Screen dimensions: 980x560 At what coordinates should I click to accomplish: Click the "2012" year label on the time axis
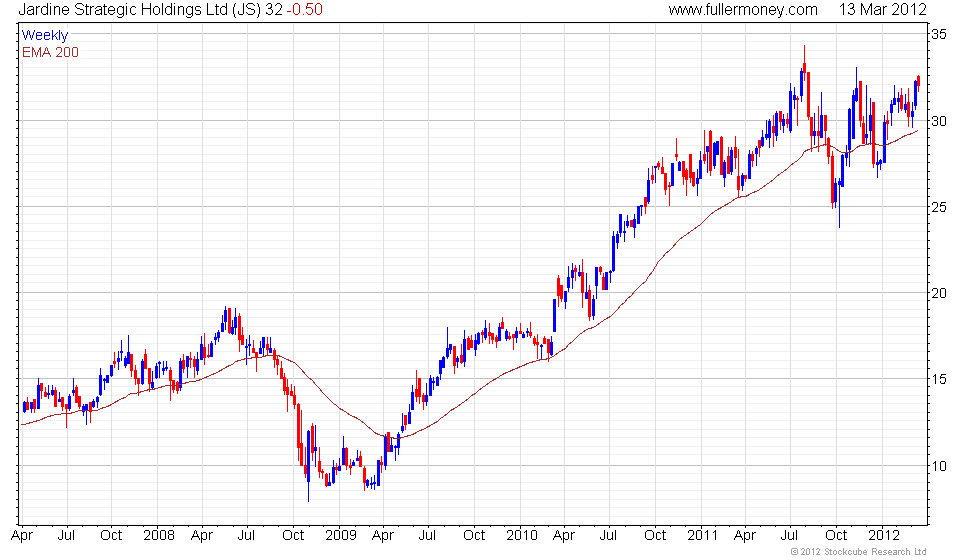pos(884,536)
